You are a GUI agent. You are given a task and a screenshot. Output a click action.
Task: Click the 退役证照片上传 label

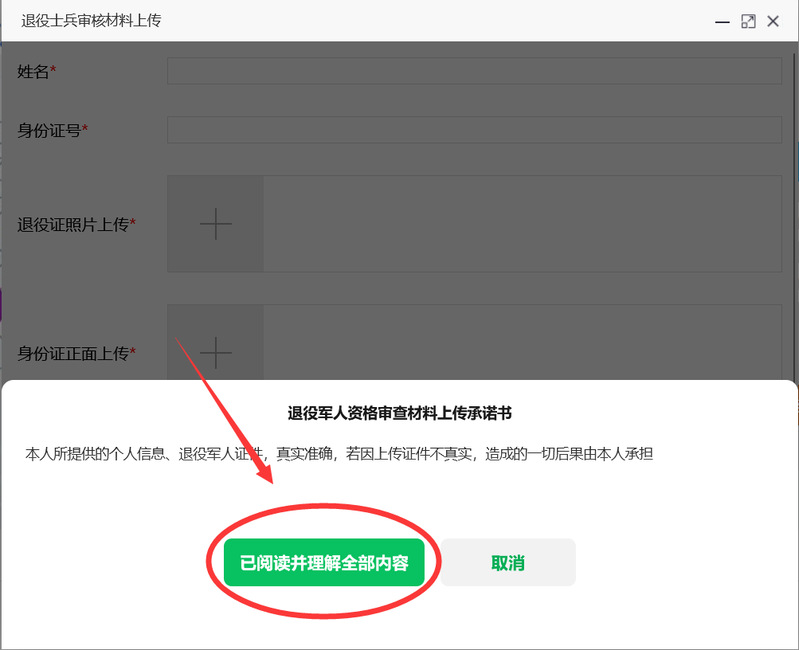(73, 225)
